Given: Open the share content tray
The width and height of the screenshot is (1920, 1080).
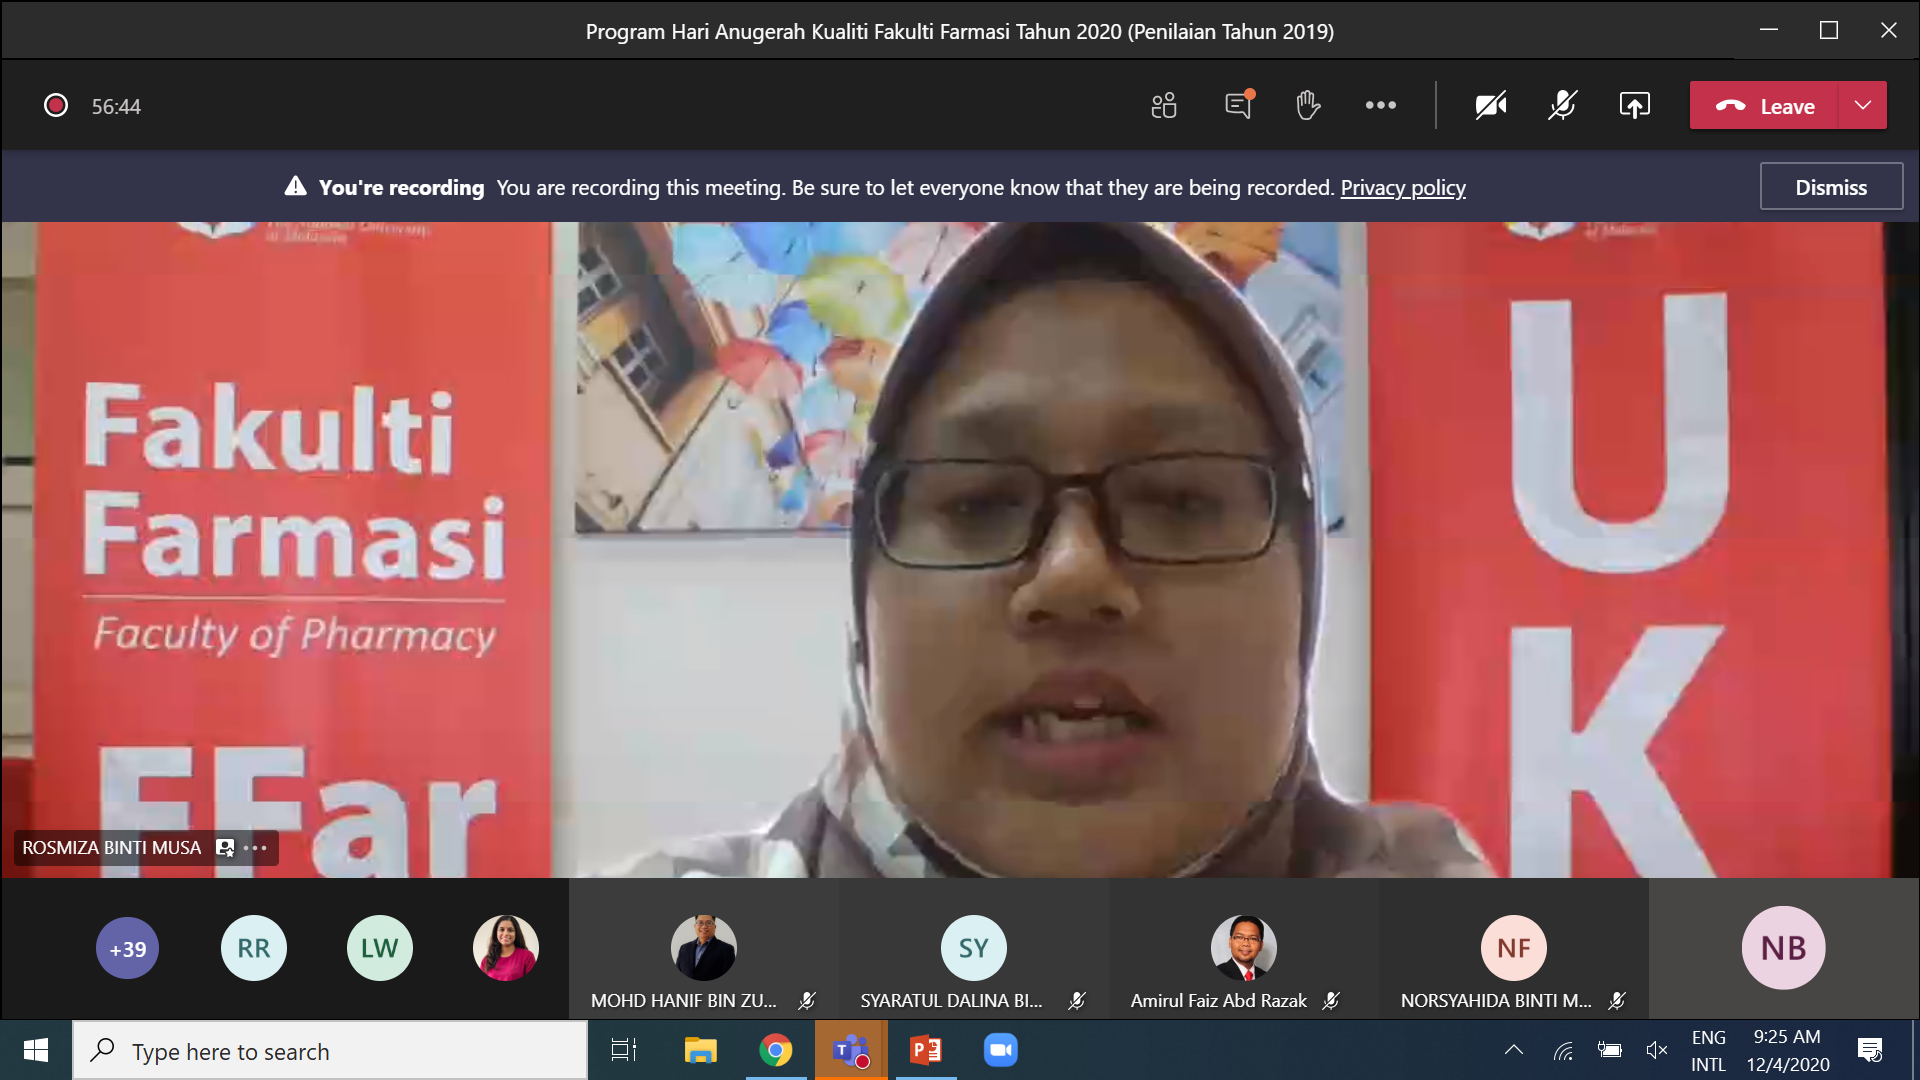Looking at the screenshot, I should [1634, 106].
